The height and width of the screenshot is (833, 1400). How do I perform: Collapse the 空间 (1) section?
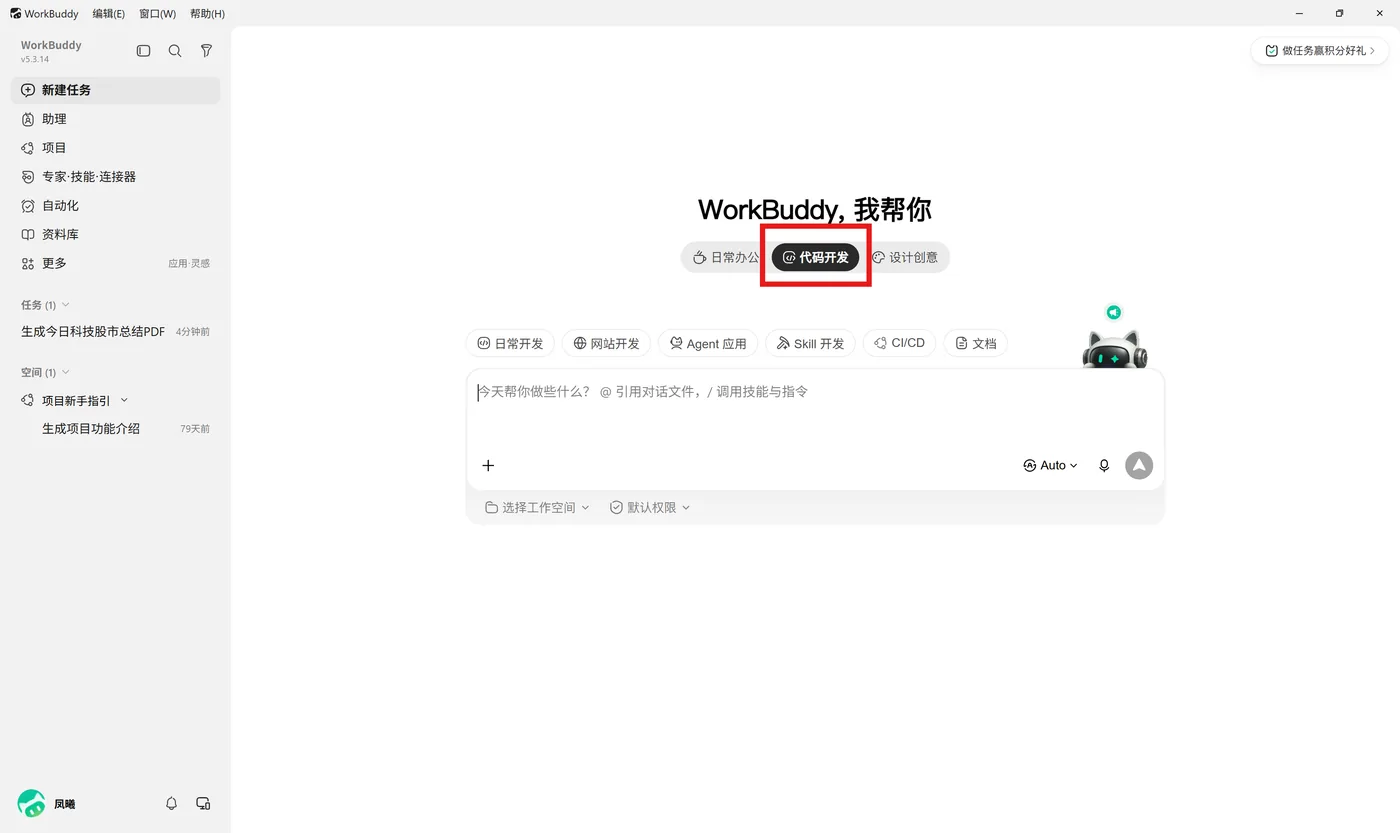click(x=45, y=373)
